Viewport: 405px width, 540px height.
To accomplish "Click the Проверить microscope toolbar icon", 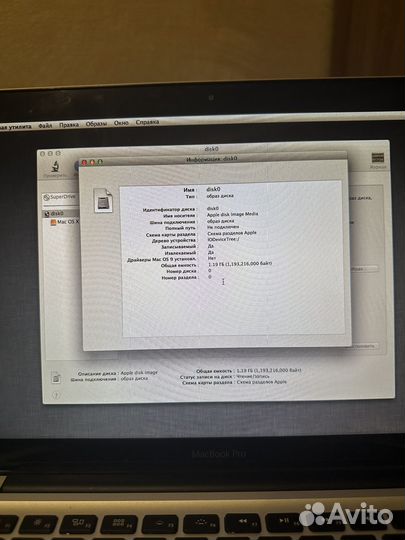I will point(55,166).
